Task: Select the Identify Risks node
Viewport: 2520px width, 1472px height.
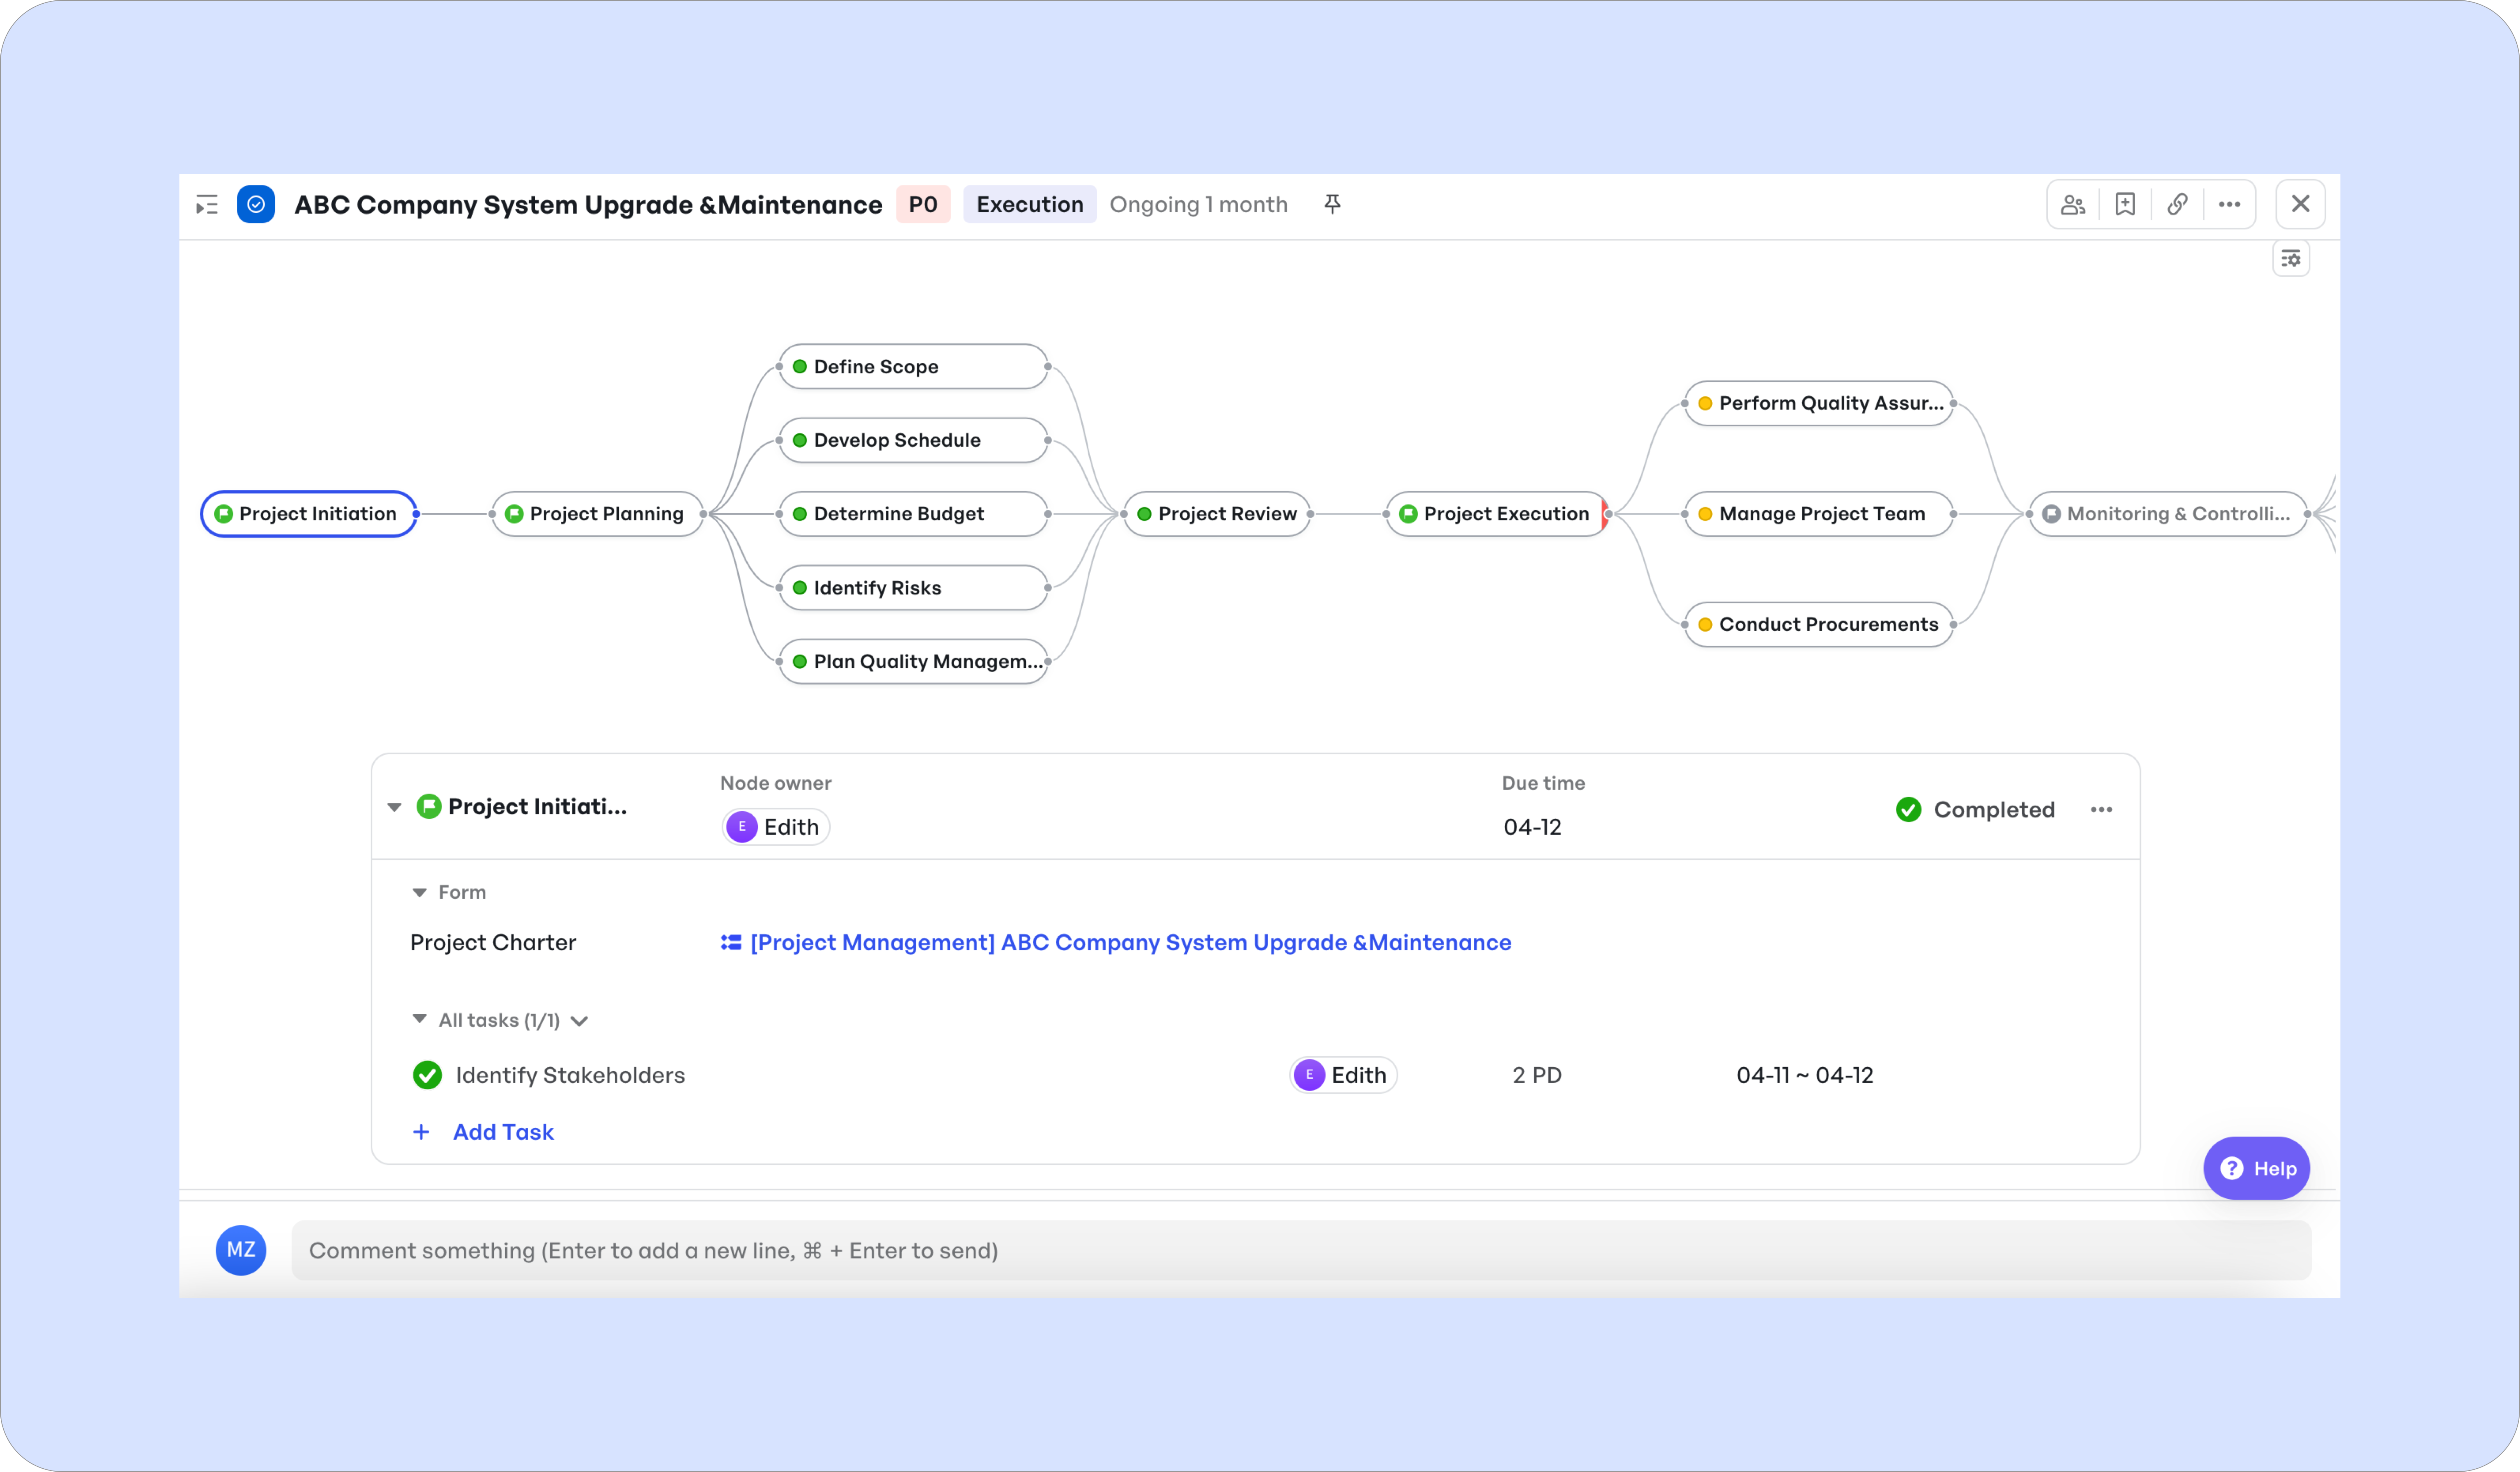Action: coord(913,588)
